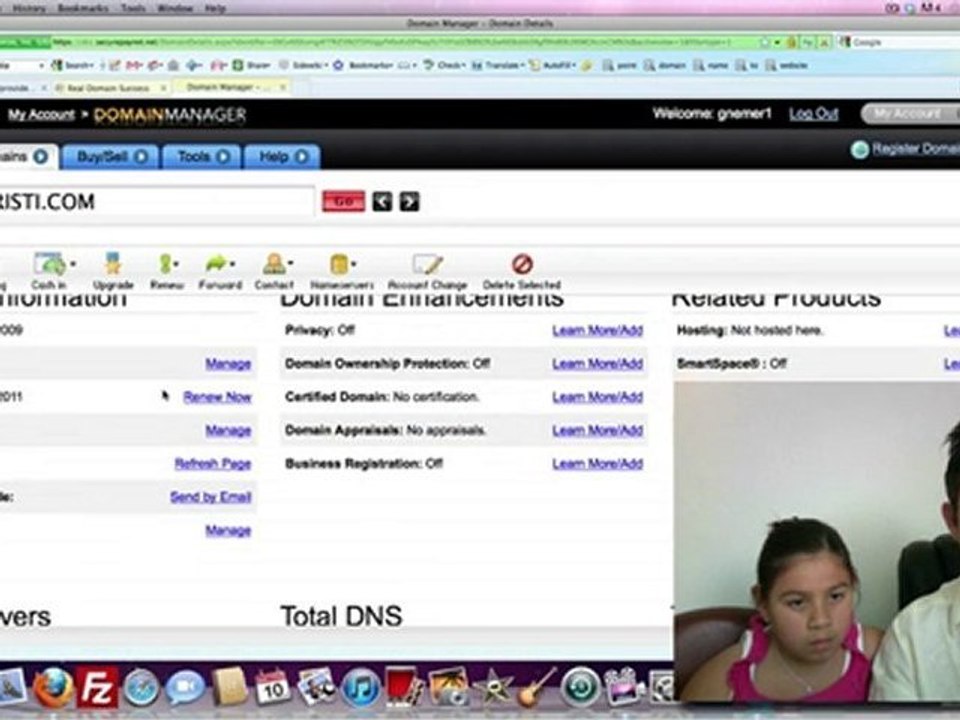Open the browser Help menu
Screen dimensions: 960x720
pos(215,8)
